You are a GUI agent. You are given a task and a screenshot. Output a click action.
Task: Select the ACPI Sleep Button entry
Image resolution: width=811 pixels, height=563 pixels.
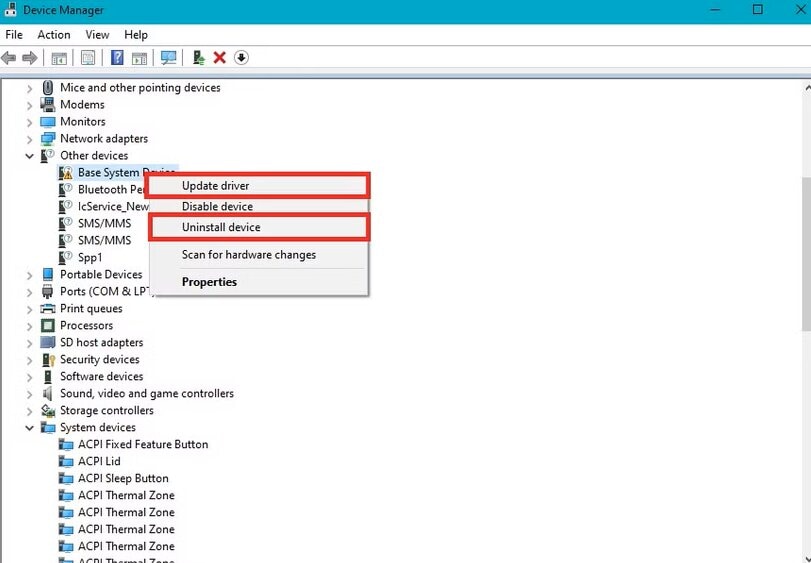click(123, 478)
